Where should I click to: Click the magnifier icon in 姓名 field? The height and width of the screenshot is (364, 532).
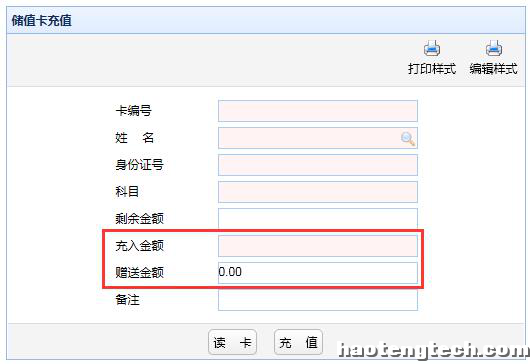point(407,138)
